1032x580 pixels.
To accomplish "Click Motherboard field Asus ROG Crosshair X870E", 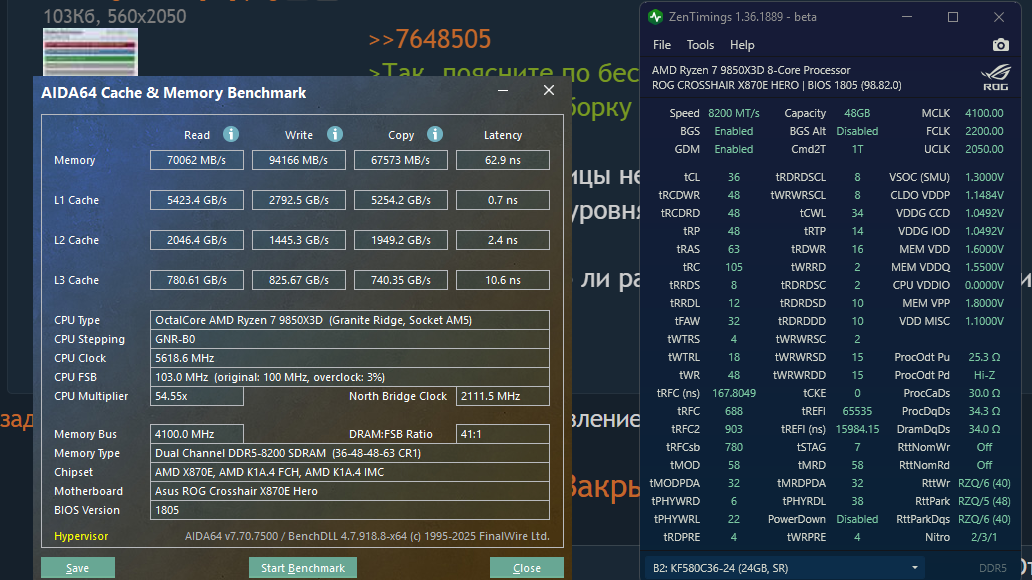I will pos(349,491).
